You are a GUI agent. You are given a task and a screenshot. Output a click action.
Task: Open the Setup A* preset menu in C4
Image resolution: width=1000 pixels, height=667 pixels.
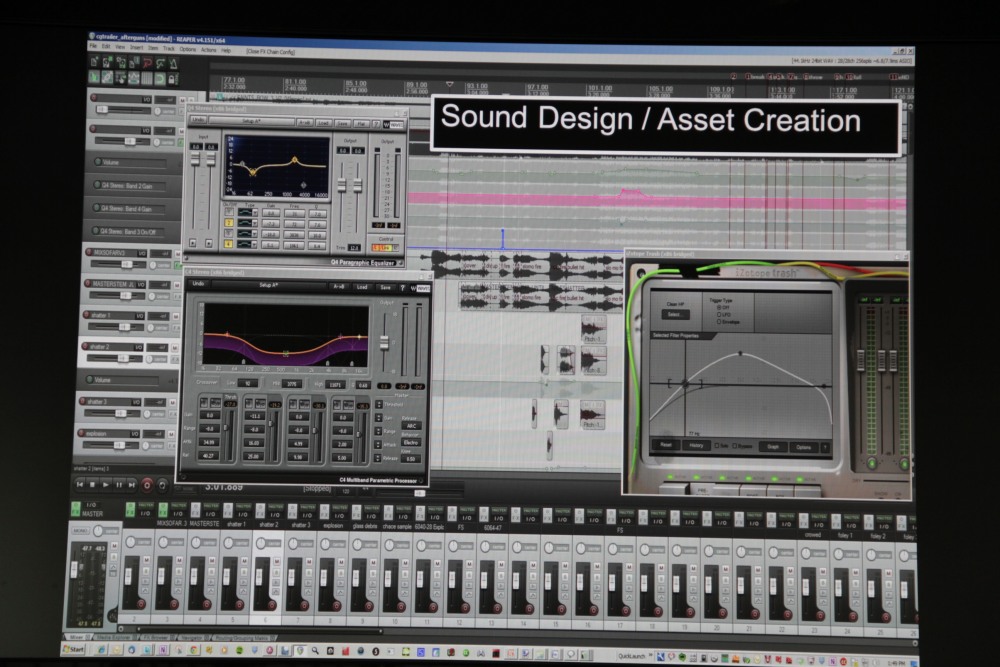(269, 285)
